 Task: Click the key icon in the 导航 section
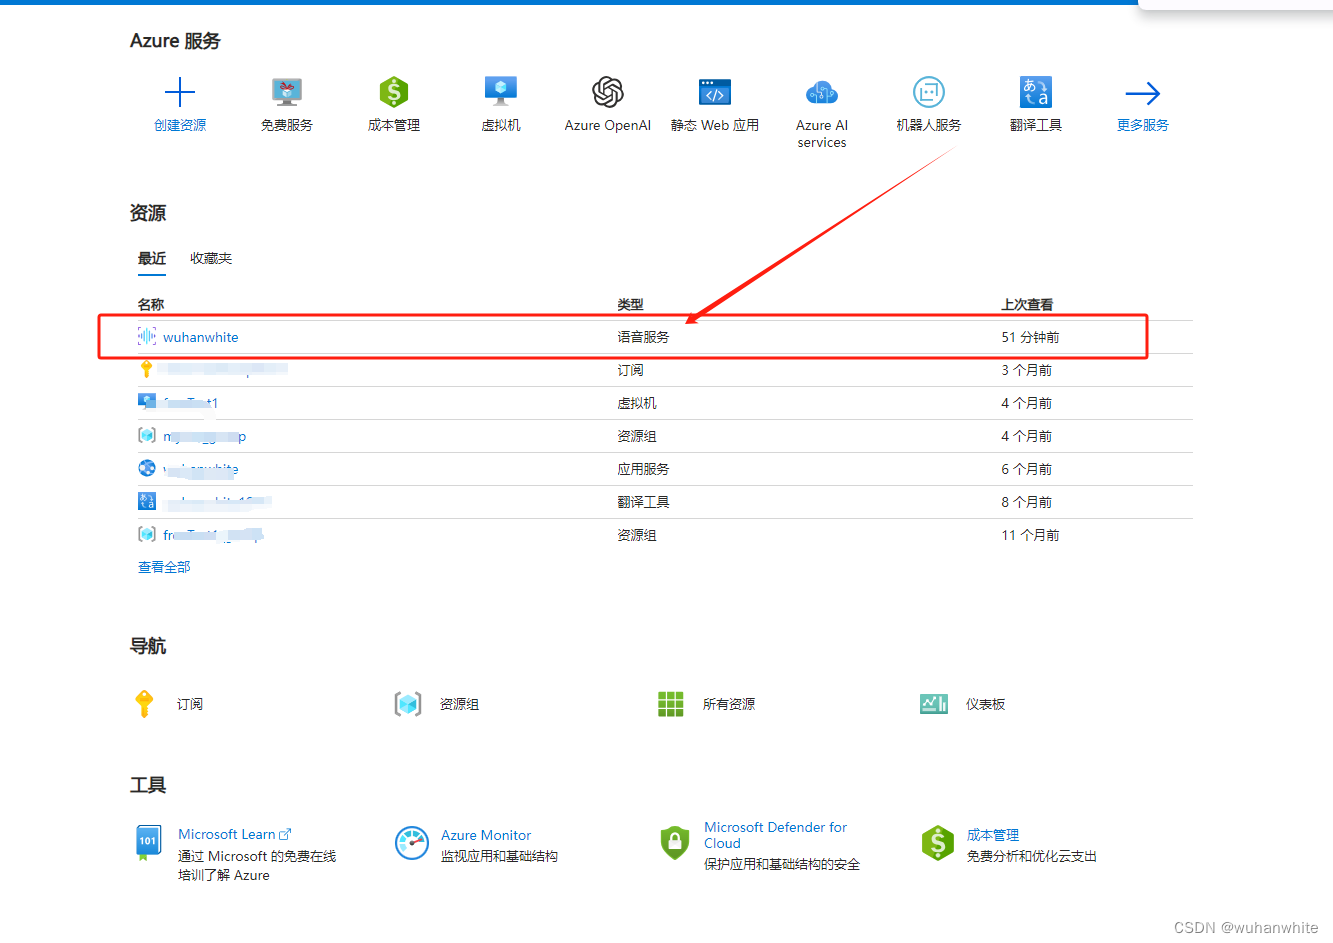(x=144, y=704)
